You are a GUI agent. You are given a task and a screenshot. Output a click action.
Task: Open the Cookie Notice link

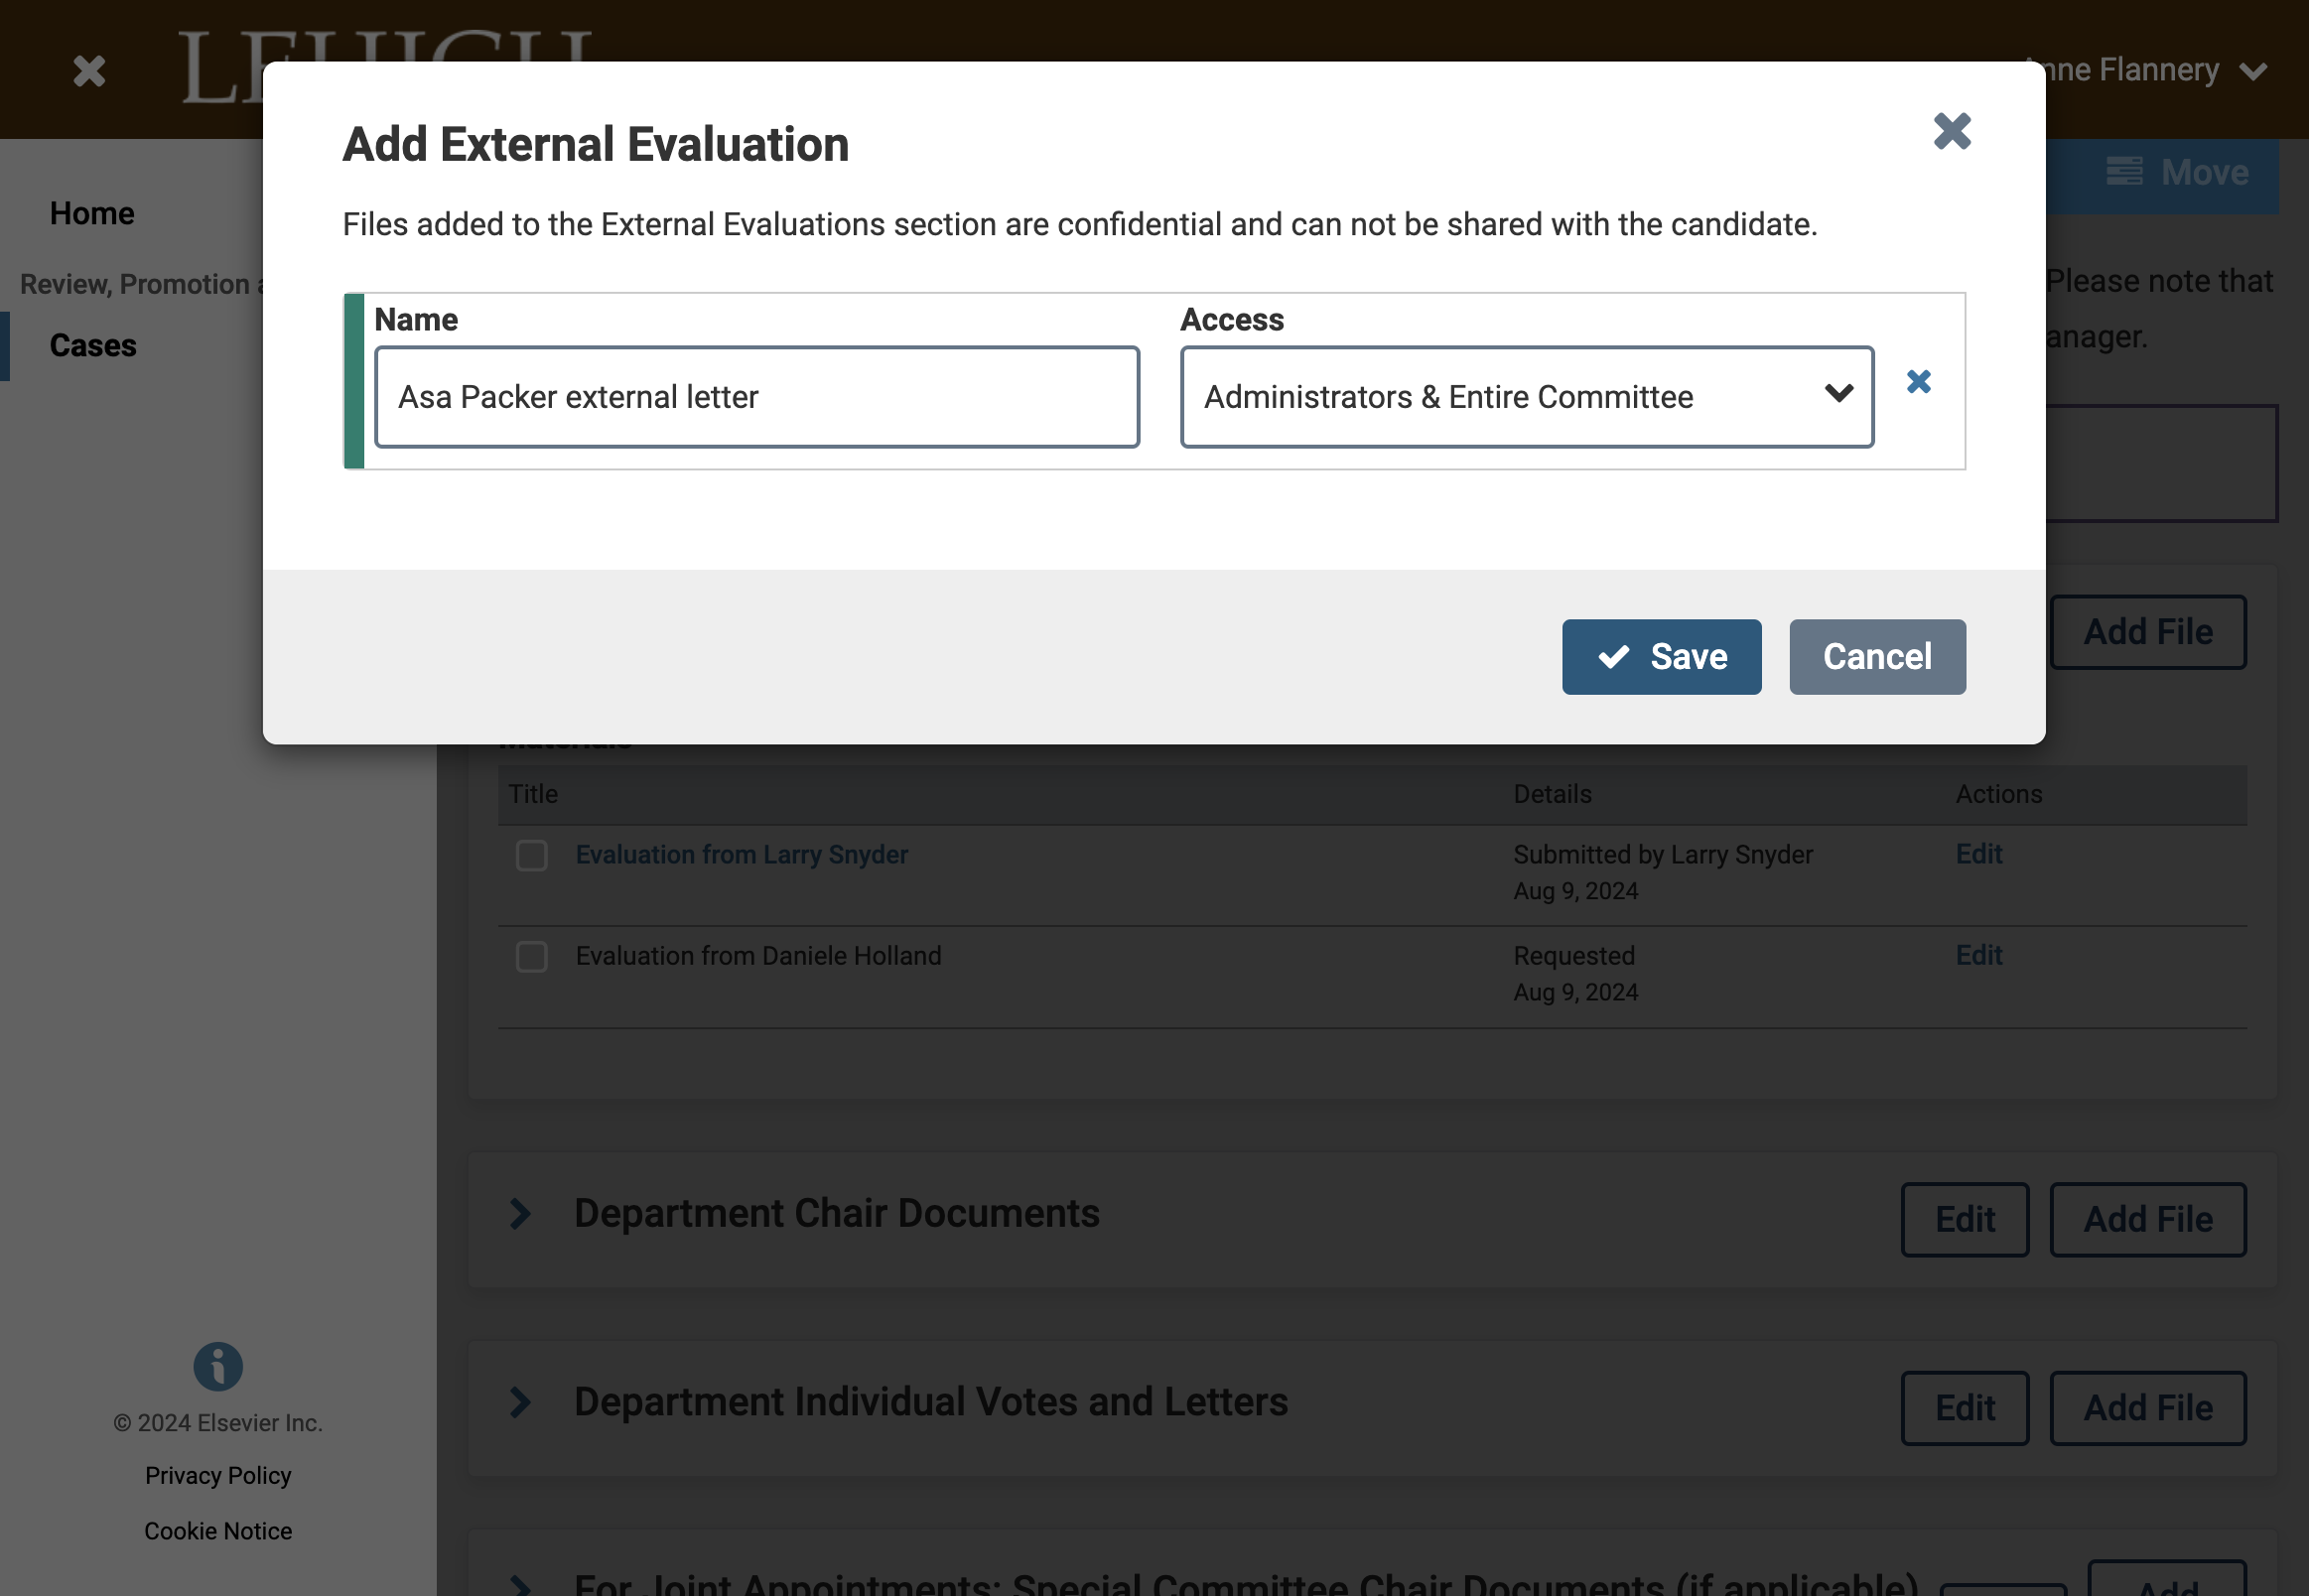click(218, 1531)
